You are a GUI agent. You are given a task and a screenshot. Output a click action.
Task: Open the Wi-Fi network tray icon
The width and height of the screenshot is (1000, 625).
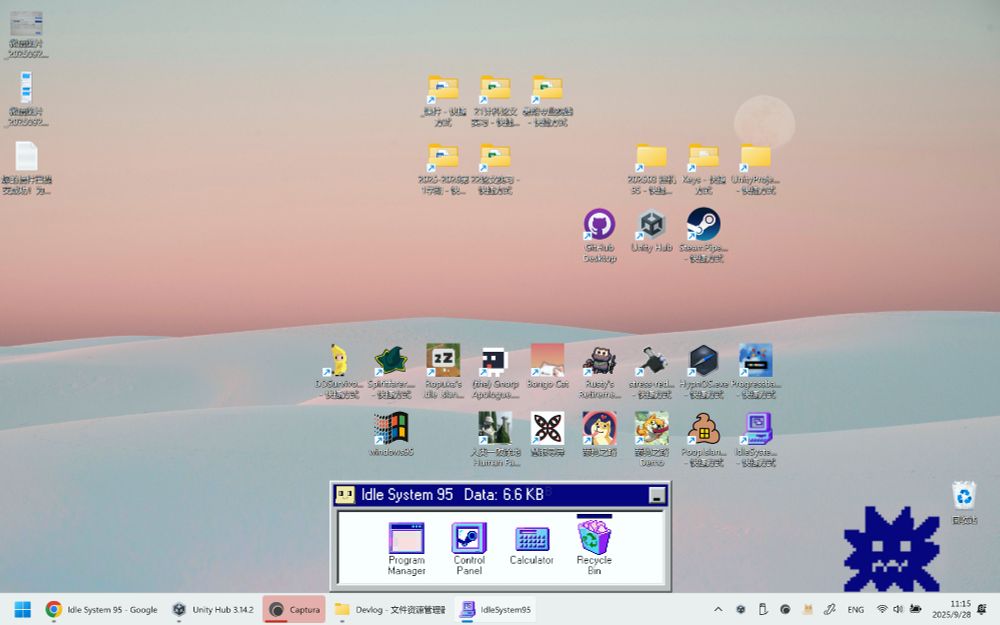[x=882, y=610]
